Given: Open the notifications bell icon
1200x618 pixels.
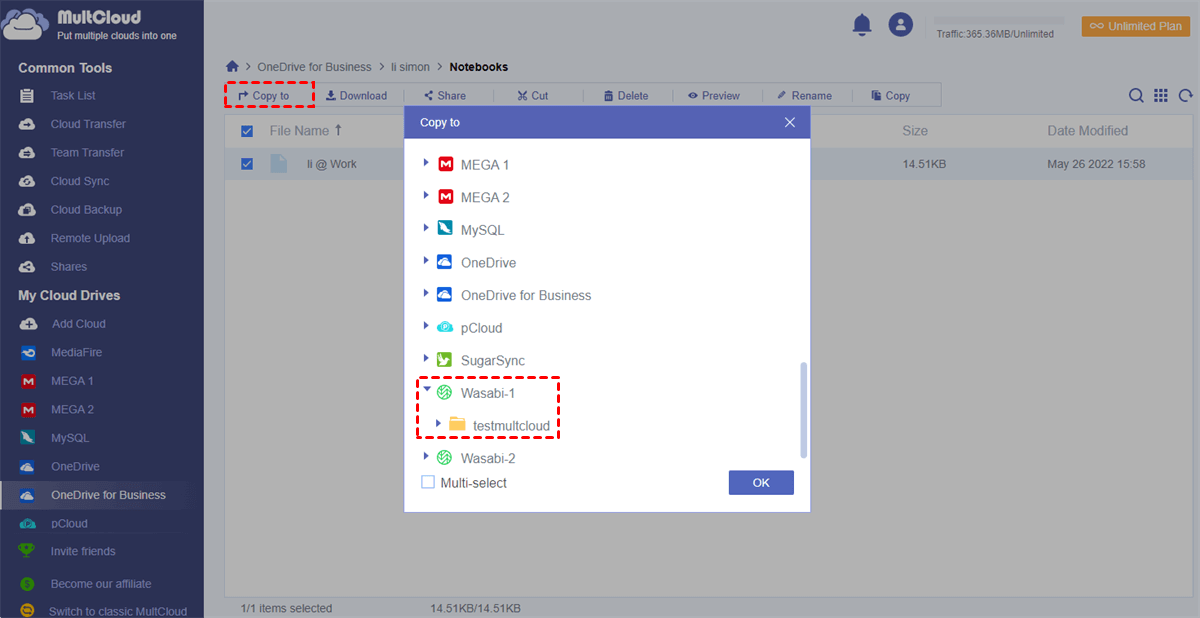Looking at the screenshot, I should coord(862,25).
